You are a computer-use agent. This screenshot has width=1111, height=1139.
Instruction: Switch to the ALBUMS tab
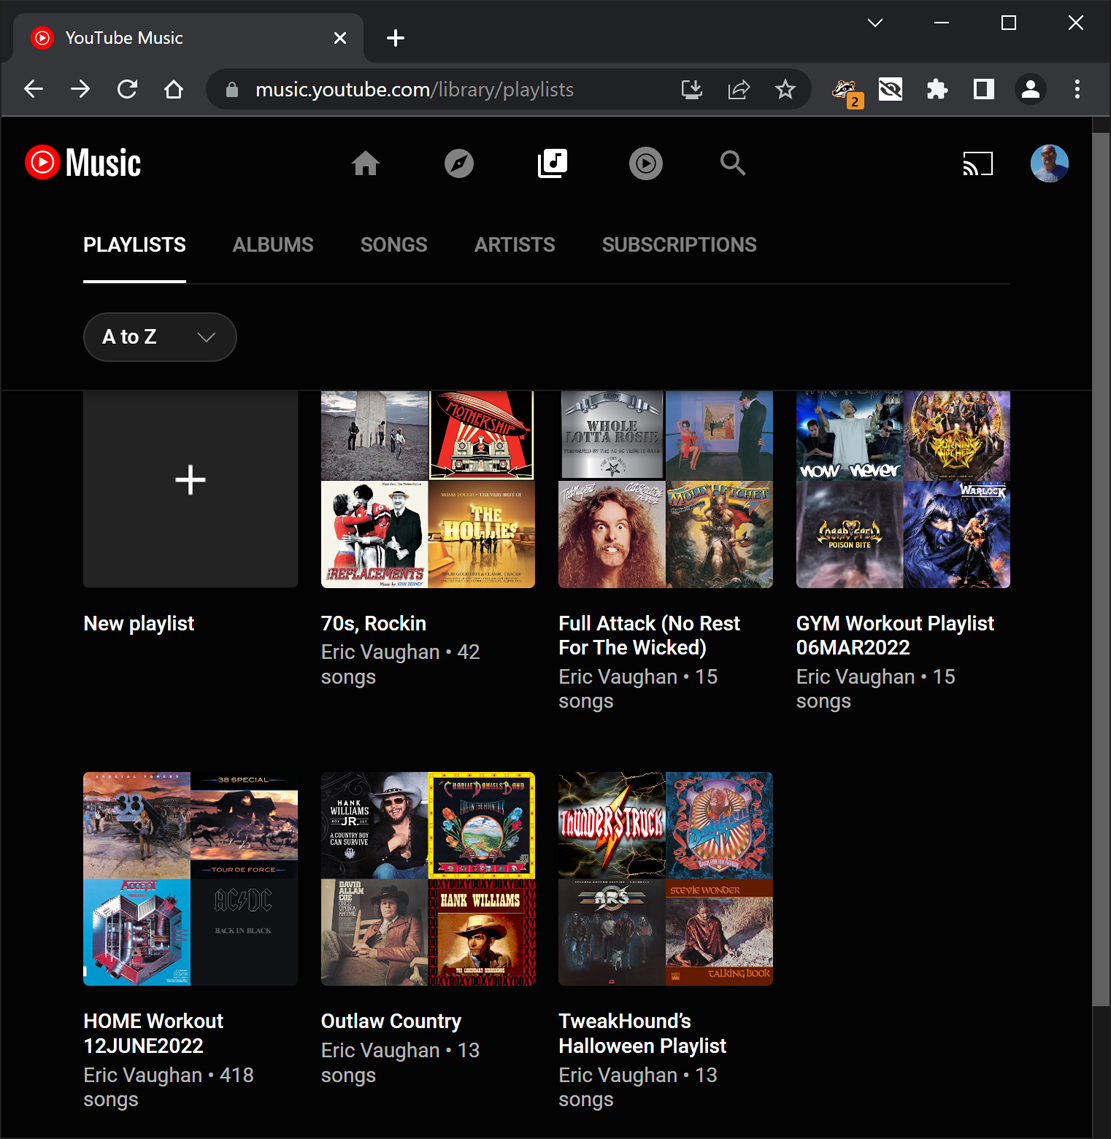(273, 245)
